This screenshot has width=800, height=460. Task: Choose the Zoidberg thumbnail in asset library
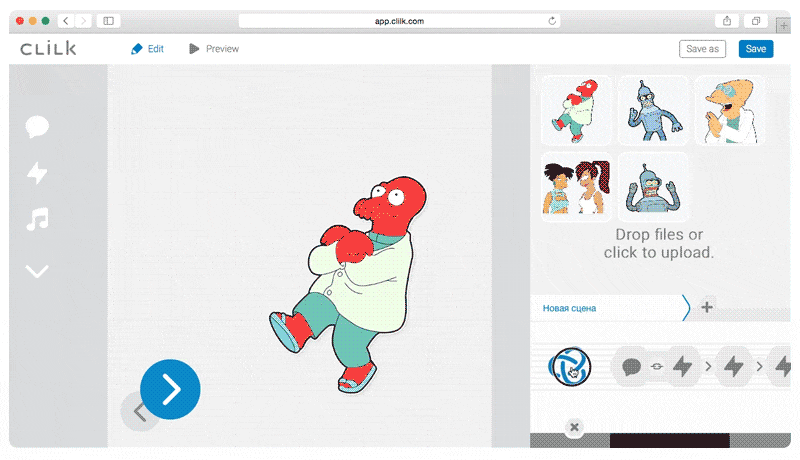tap(576, 110)
